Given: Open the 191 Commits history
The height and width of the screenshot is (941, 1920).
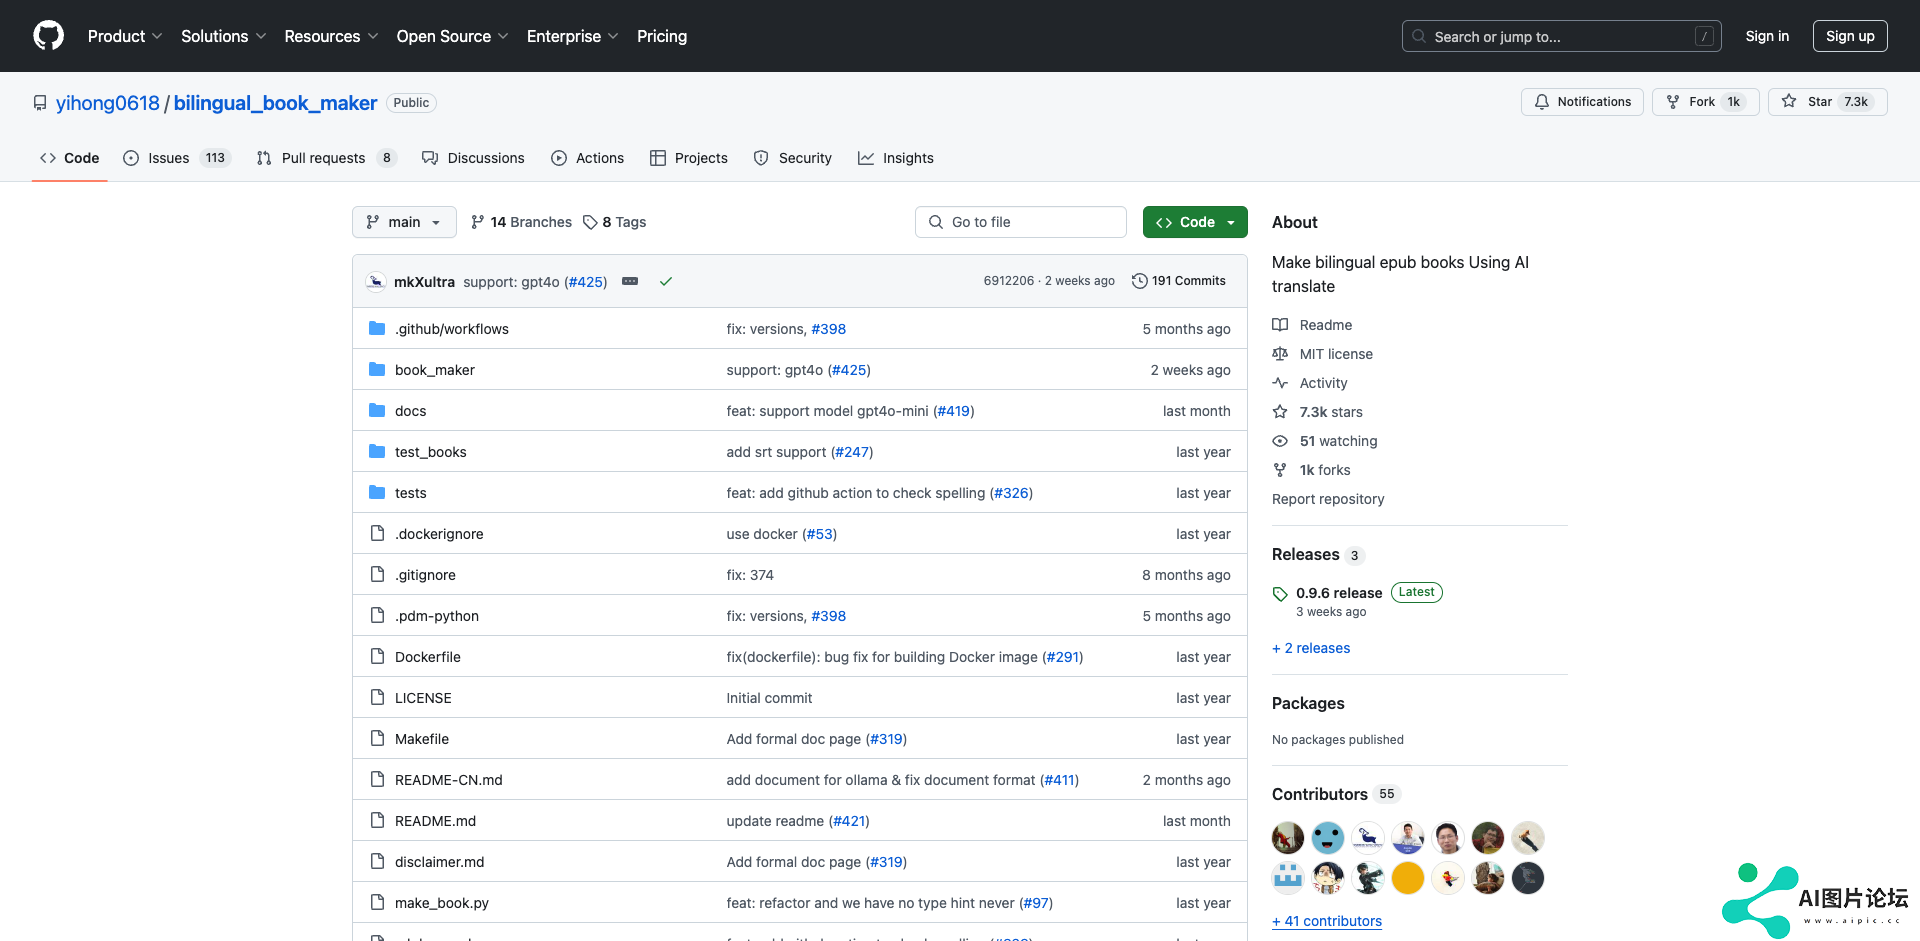Looking at the screenshot, I should pyautogui.click(x=1179, y=281).
